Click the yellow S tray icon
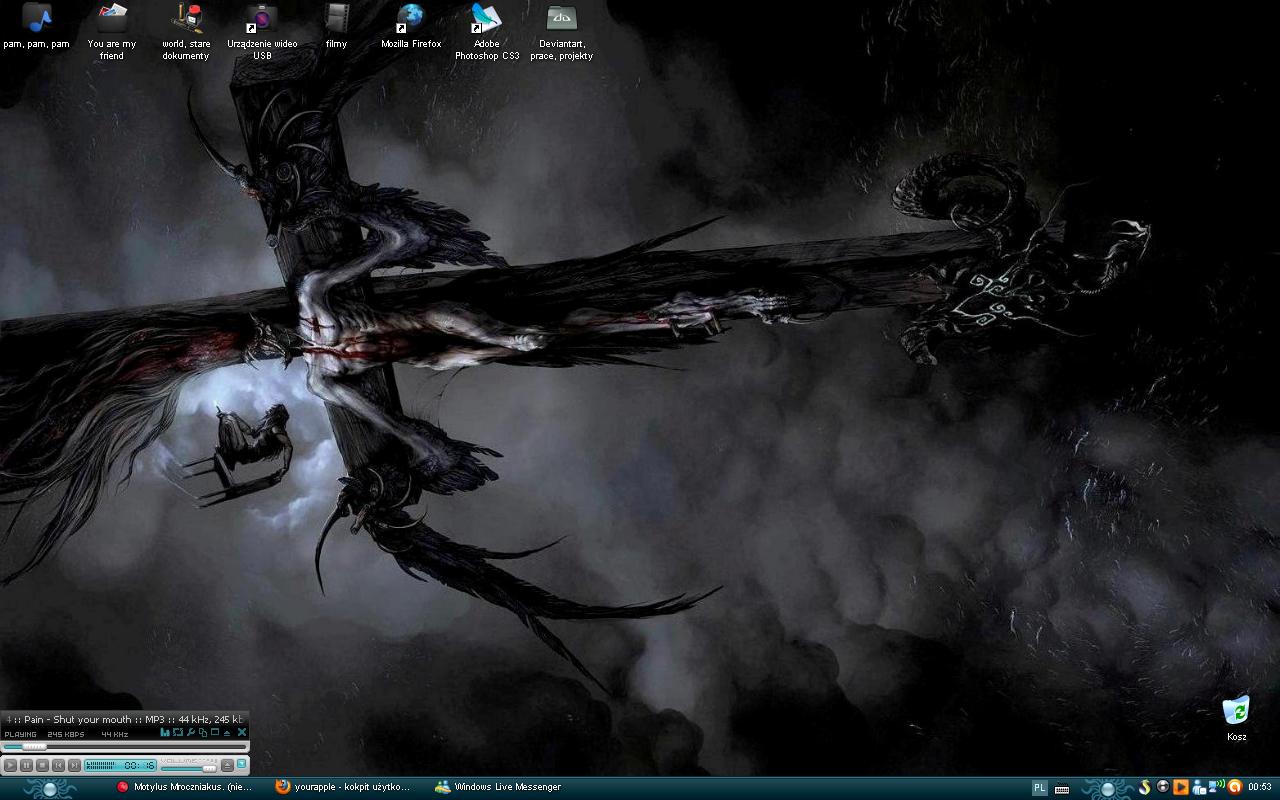The image size is (1280, 800). tap(1145, 787)
